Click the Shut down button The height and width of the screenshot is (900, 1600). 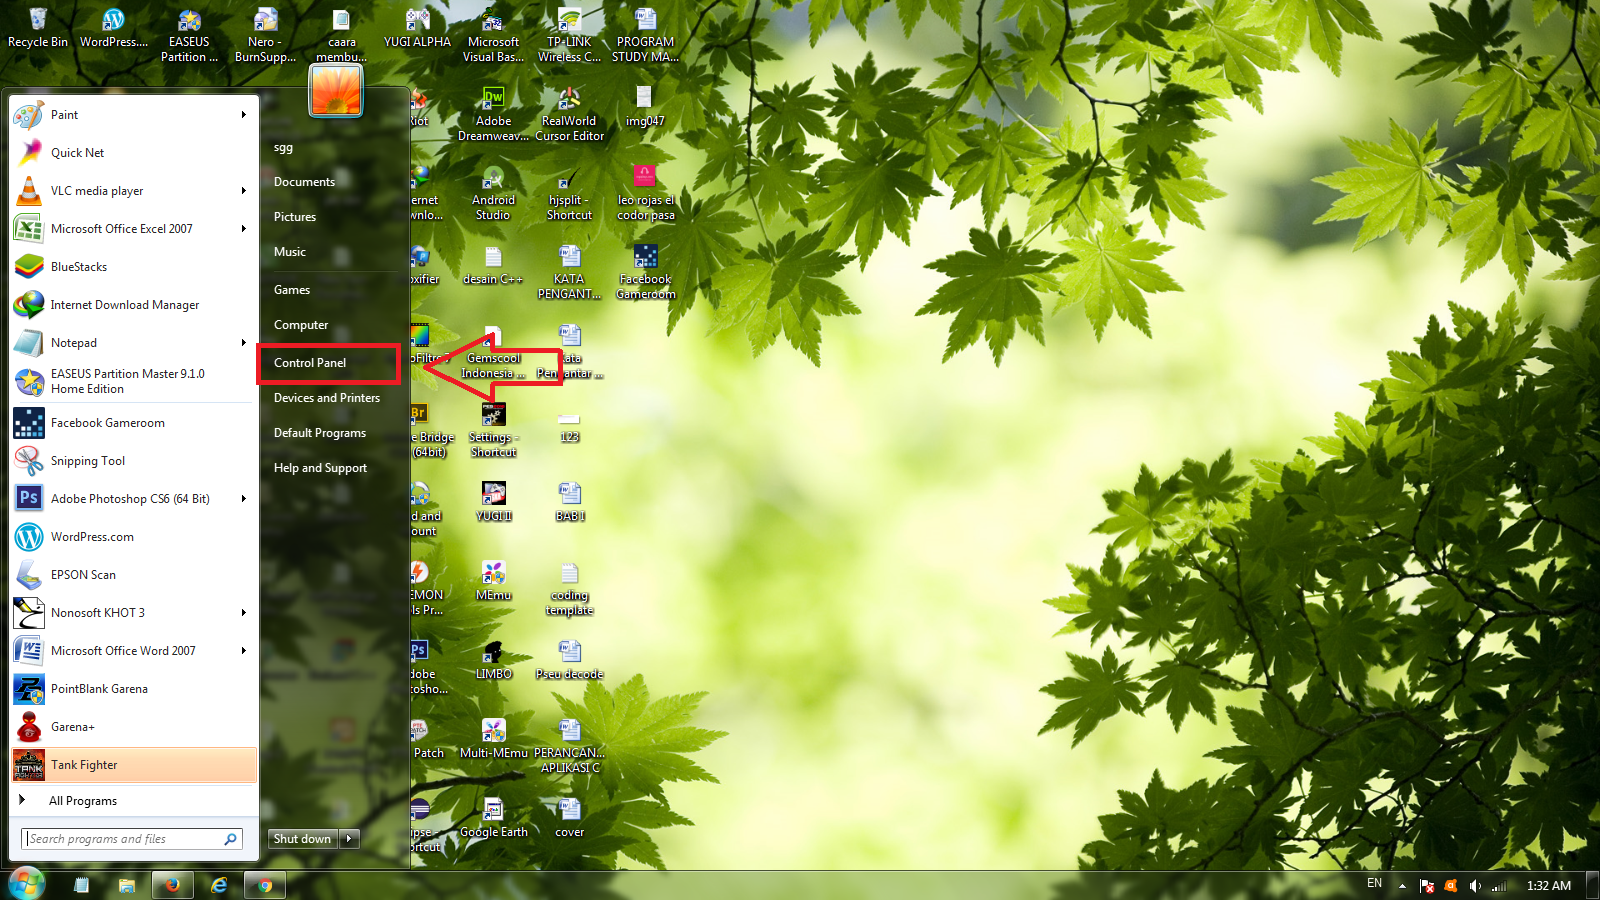point(303,839)
